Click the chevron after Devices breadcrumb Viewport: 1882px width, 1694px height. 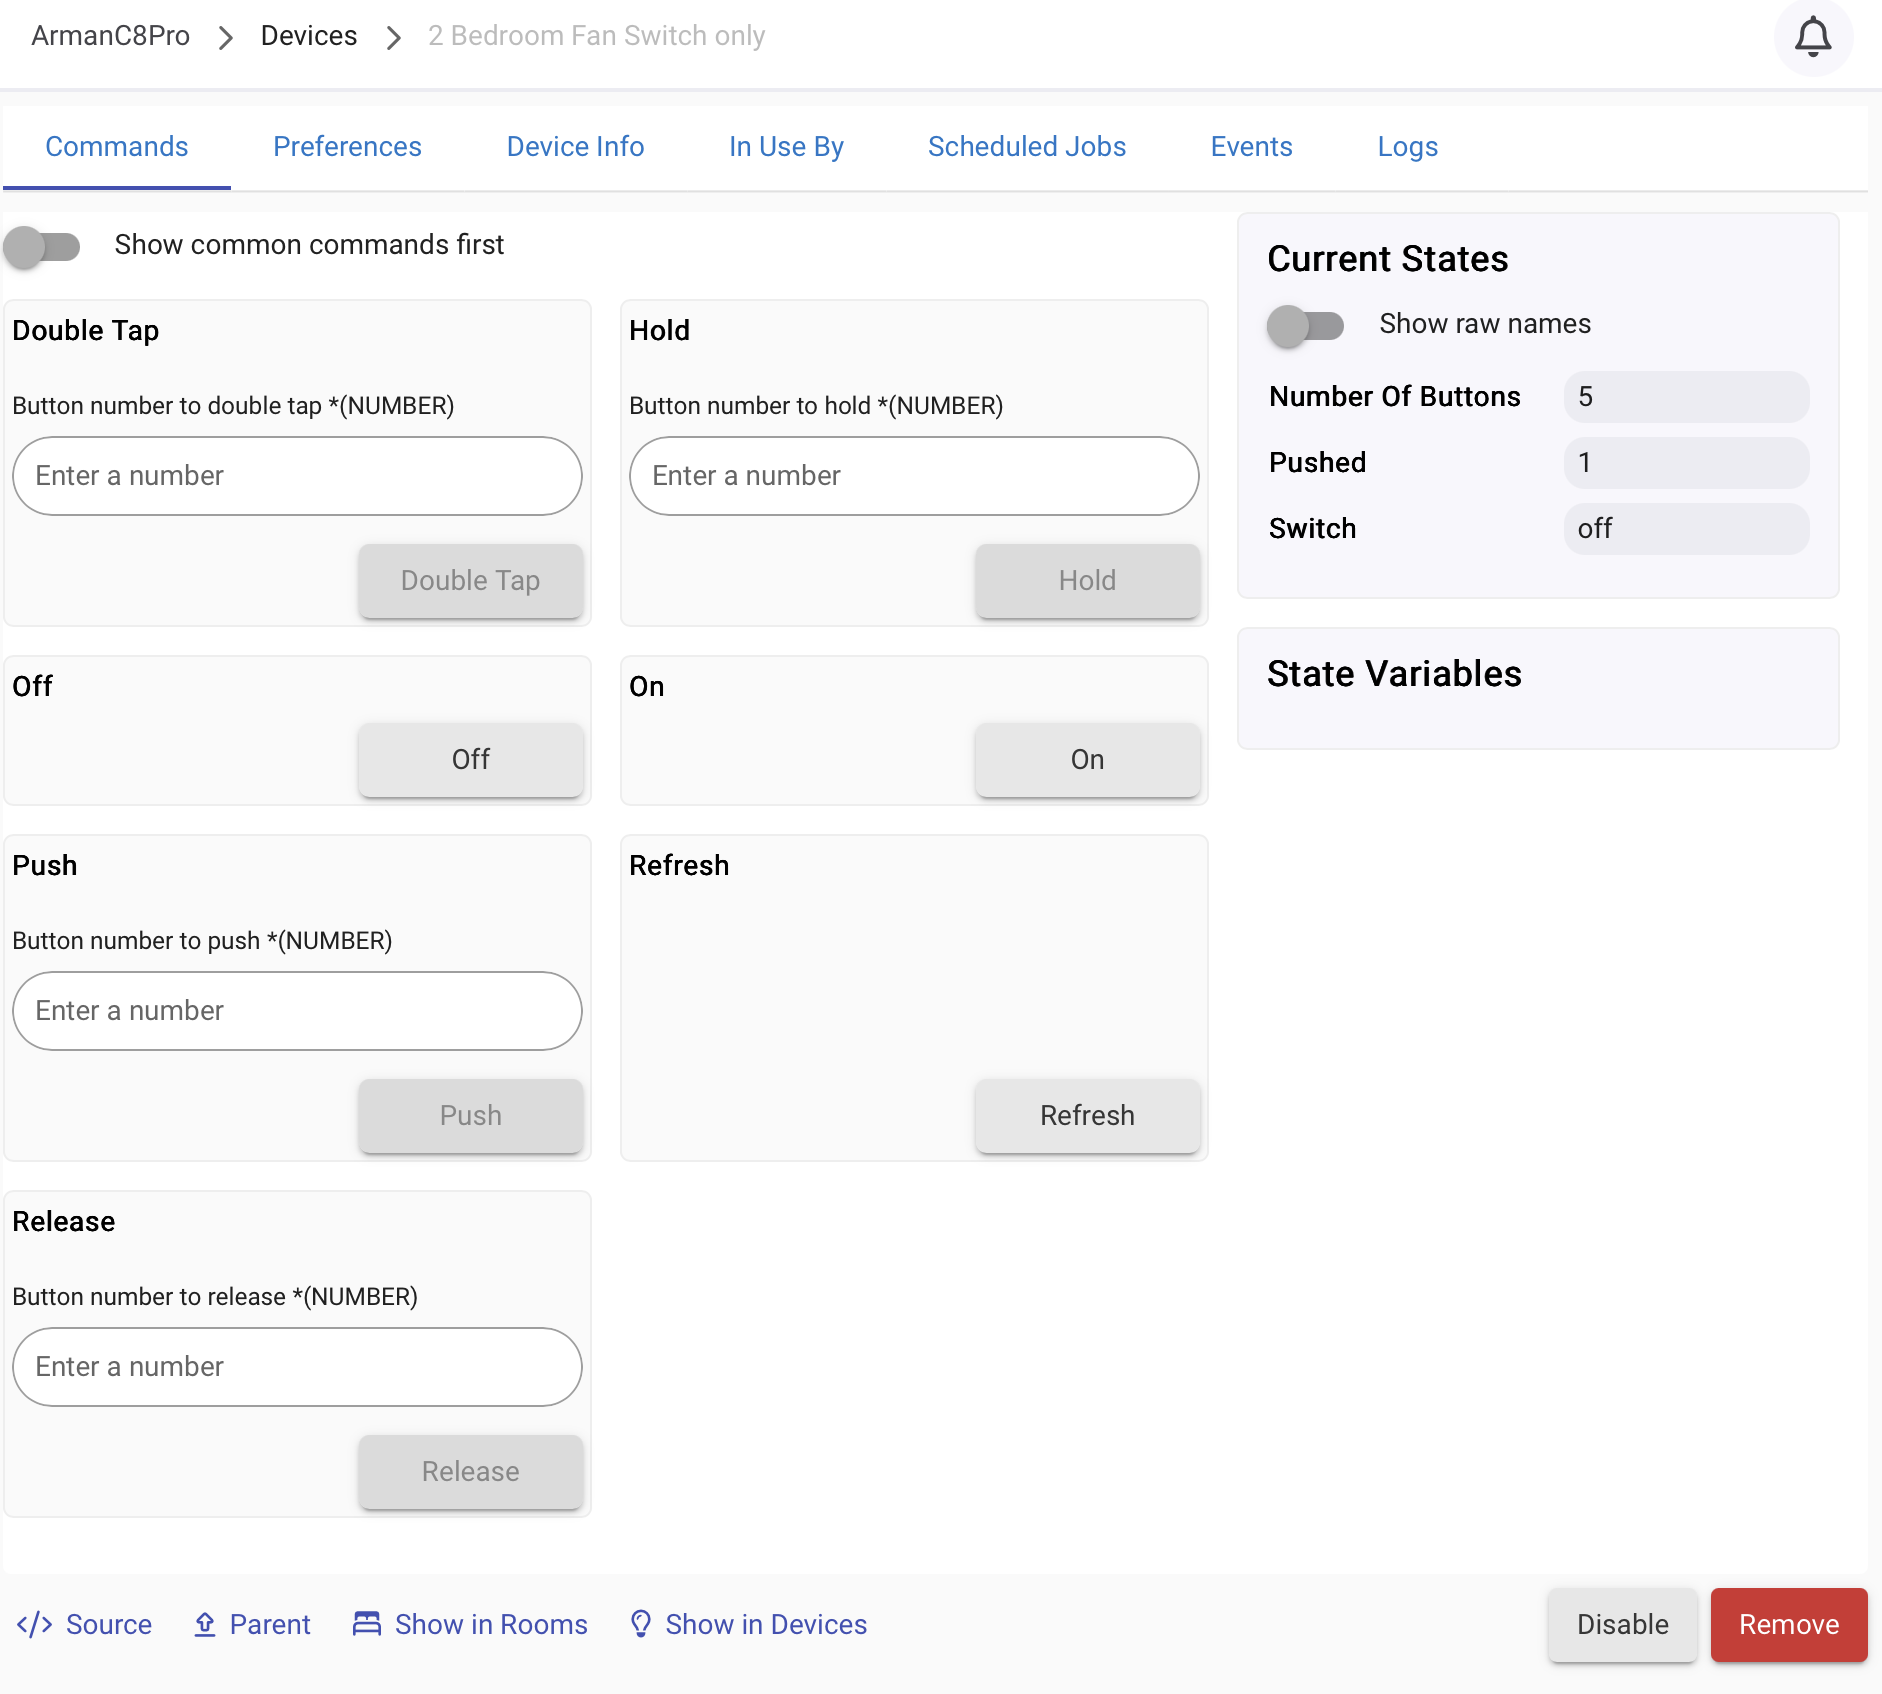coord(394,37)
